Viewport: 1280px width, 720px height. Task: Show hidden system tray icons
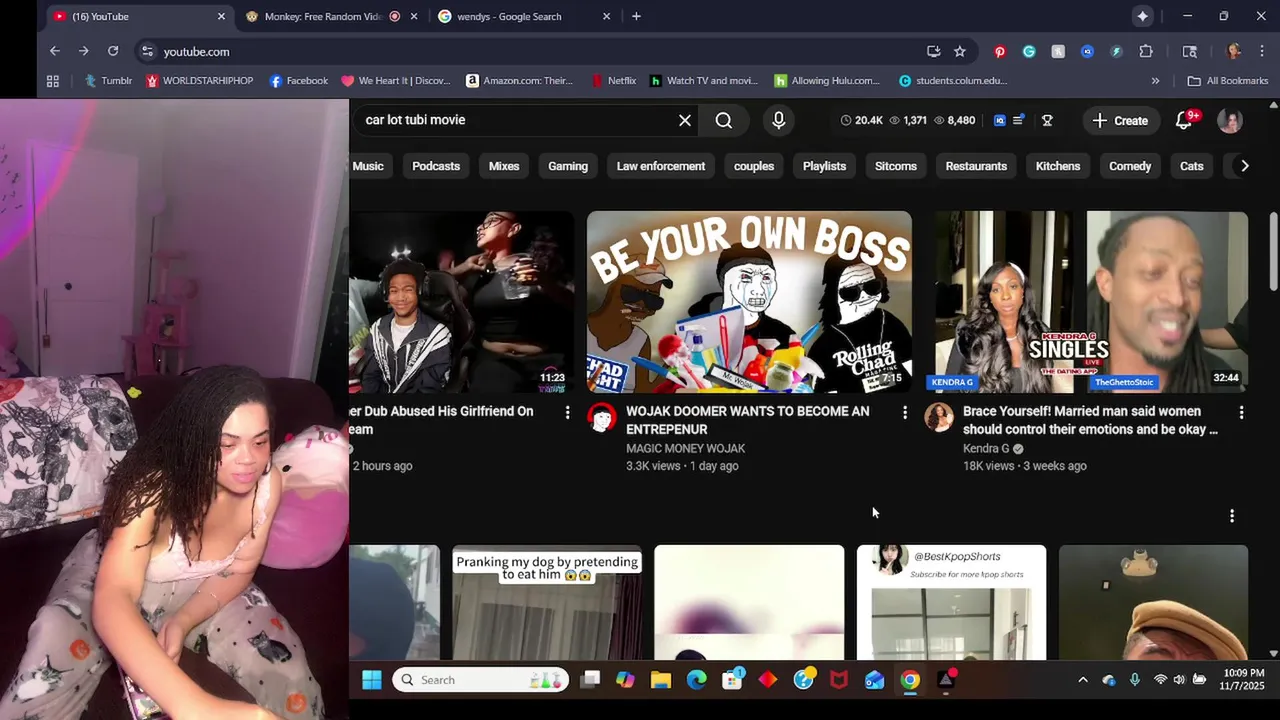1082,680
